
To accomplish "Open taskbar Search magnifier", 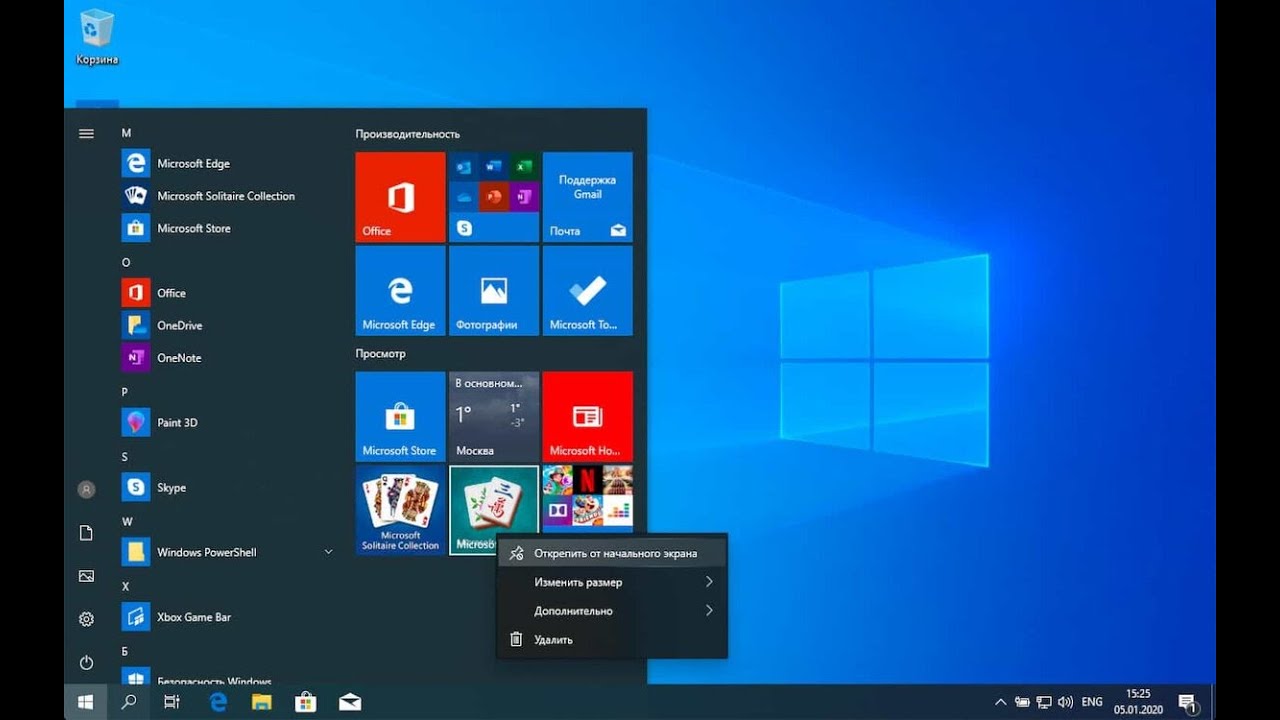I will click(x=129, y=702).
